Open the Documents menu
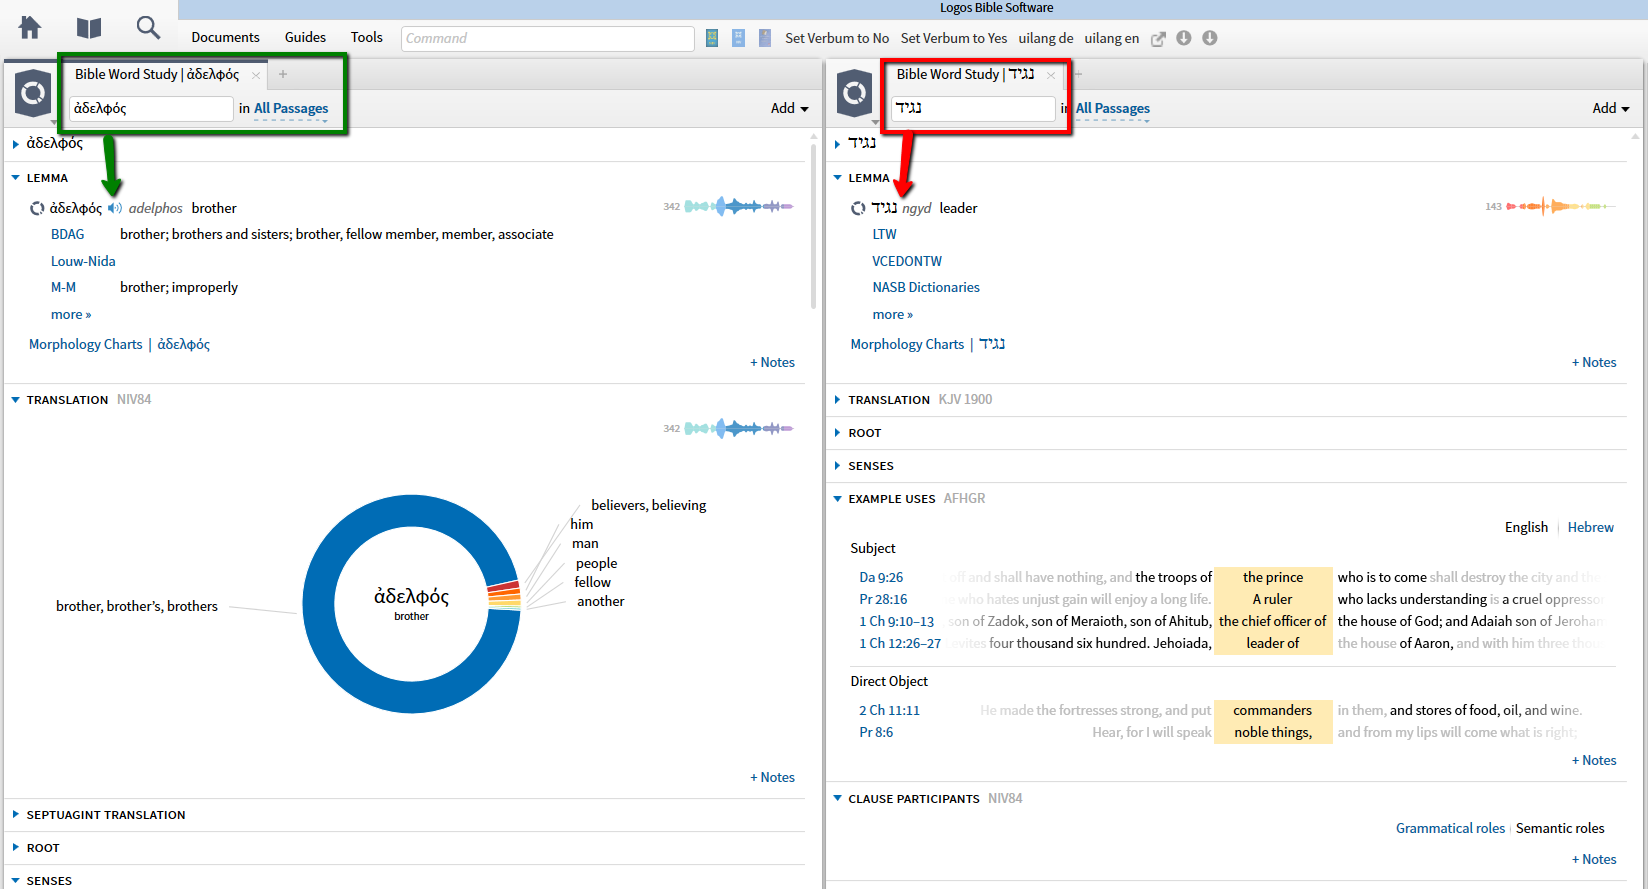The image size is (1648, 889). pyautogui.click(x=225, y=37)
